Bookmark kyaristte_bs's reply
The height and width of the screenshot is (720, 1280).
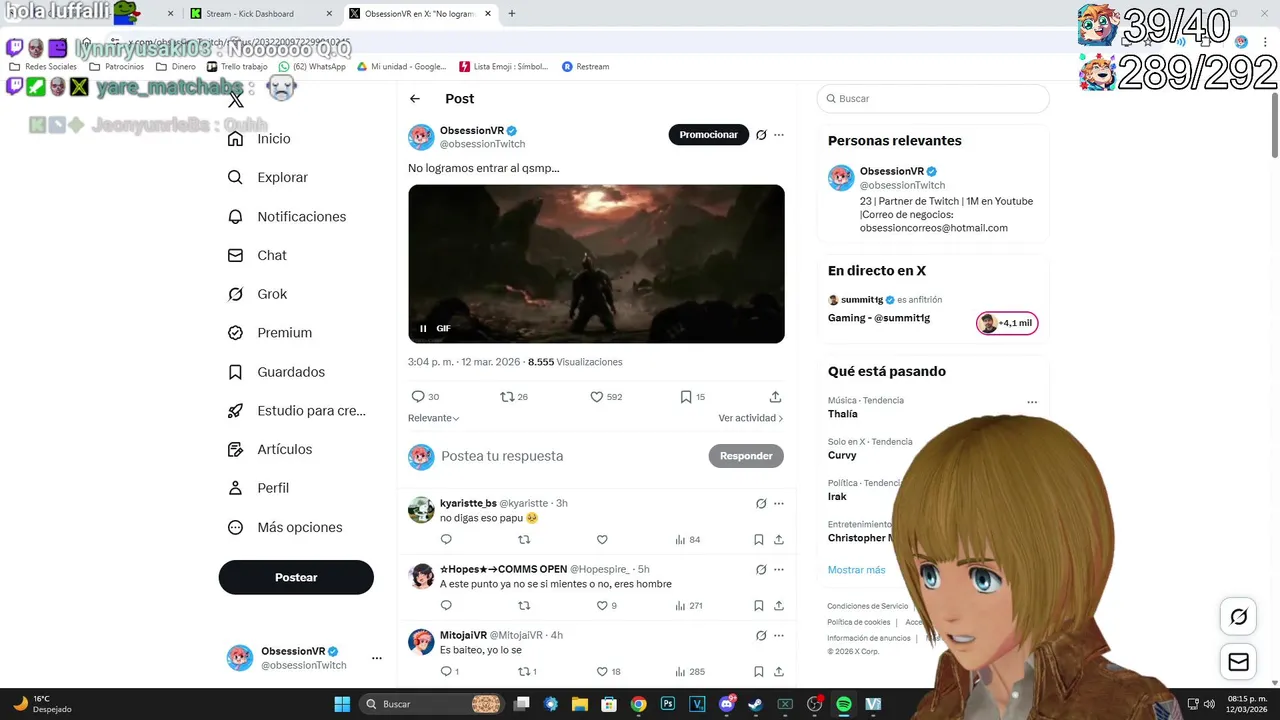pos(759,540)
